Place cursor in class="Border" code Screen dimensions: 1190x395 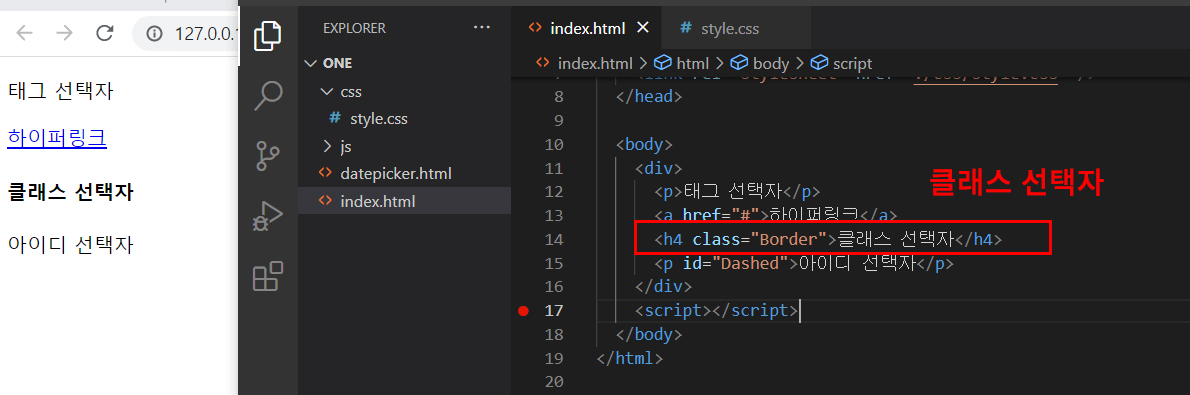759,240
